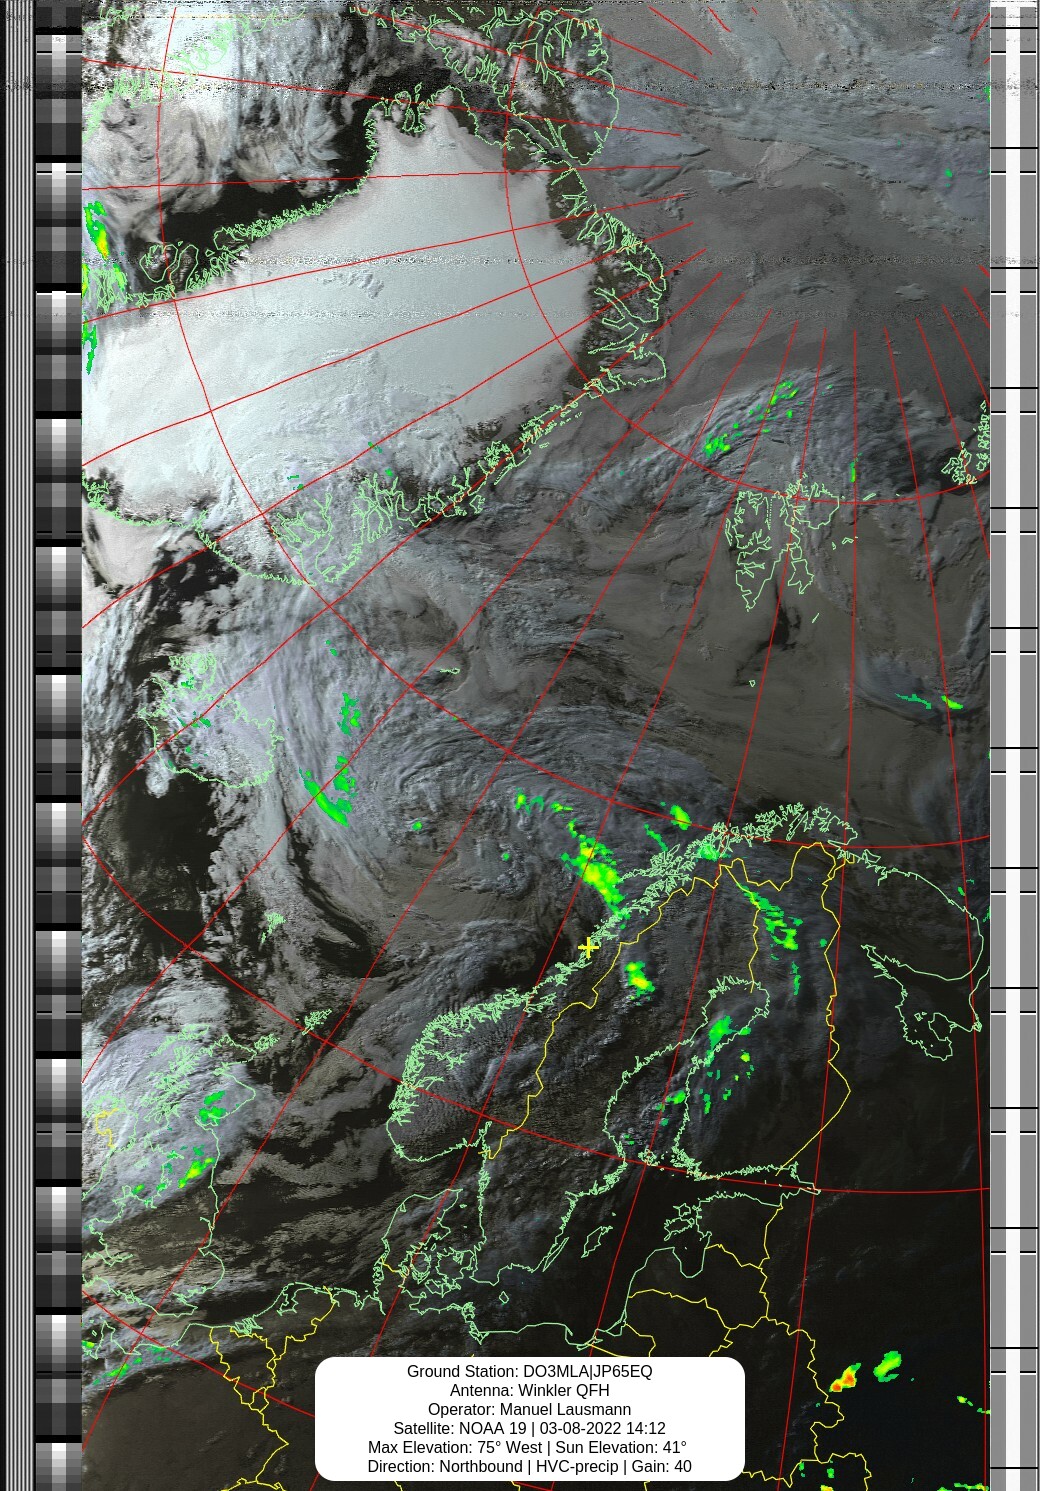Click the 'Operator: Manuel Lausmann' text line

click(x=529, y=1409)
